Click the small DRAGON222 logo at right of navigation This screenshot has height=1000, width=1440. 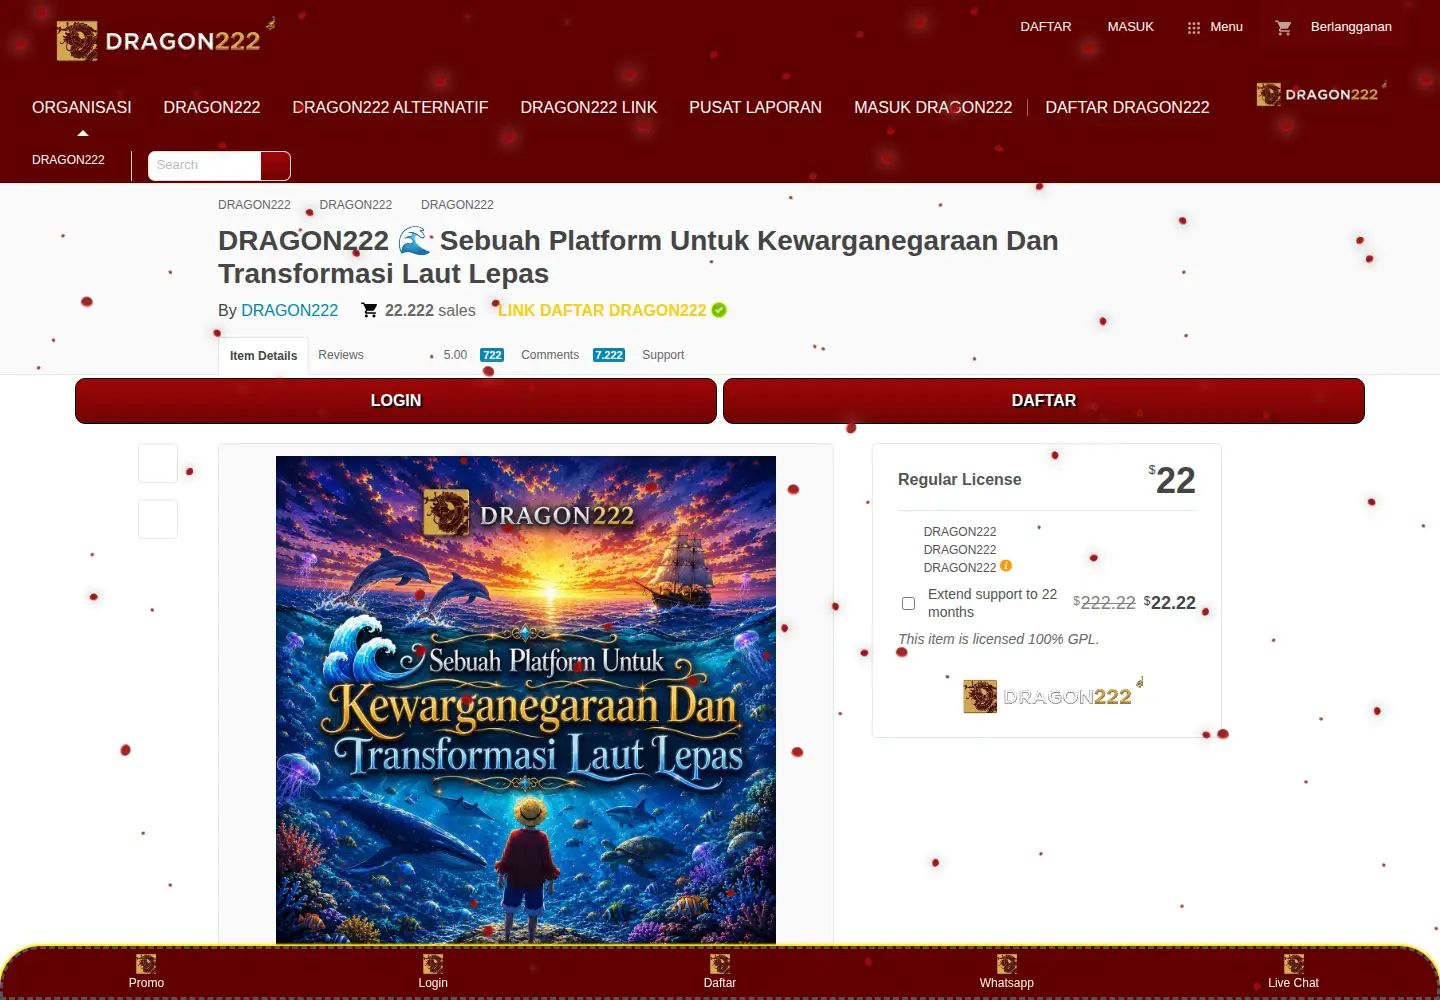[x=1321, y=94]
